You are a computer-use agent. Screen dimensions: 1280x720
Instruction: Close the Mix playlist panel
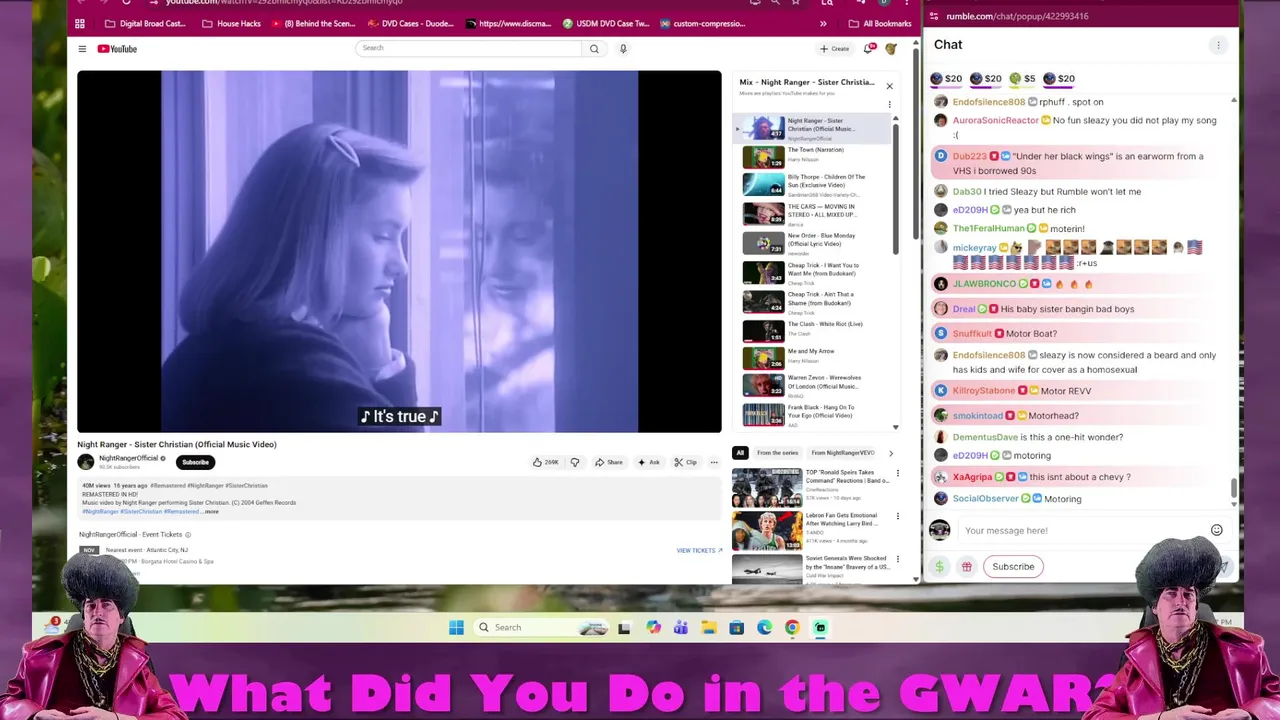pyautogui.click(x=889, y=86)
